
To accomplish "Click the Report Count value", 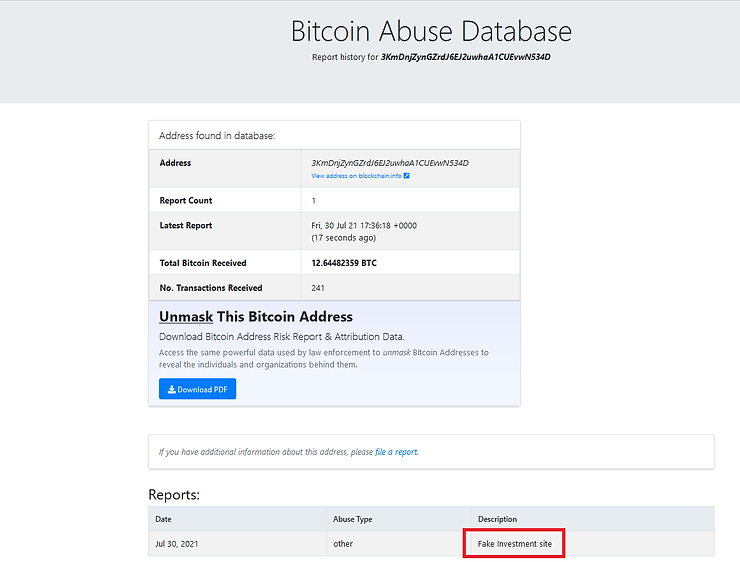I will click(314, 200).
